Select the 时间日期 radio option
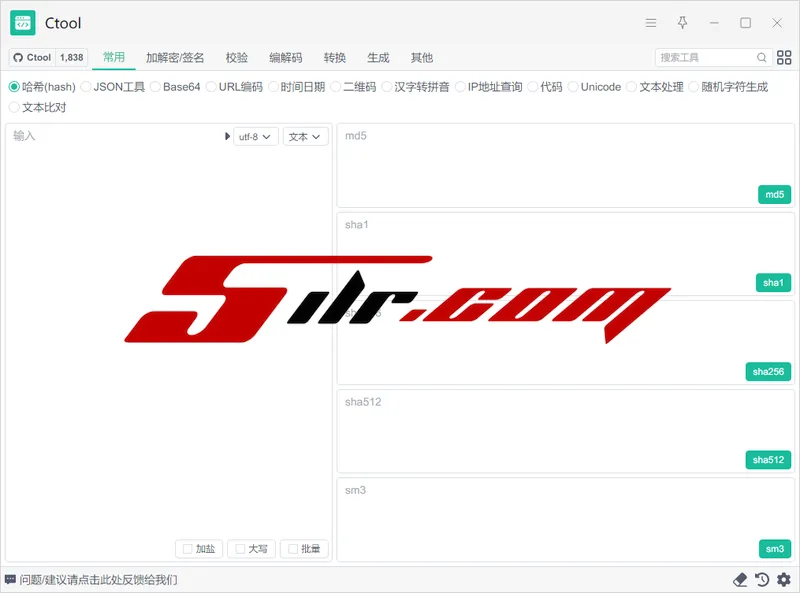800x593 pixels. pos(297,87)
